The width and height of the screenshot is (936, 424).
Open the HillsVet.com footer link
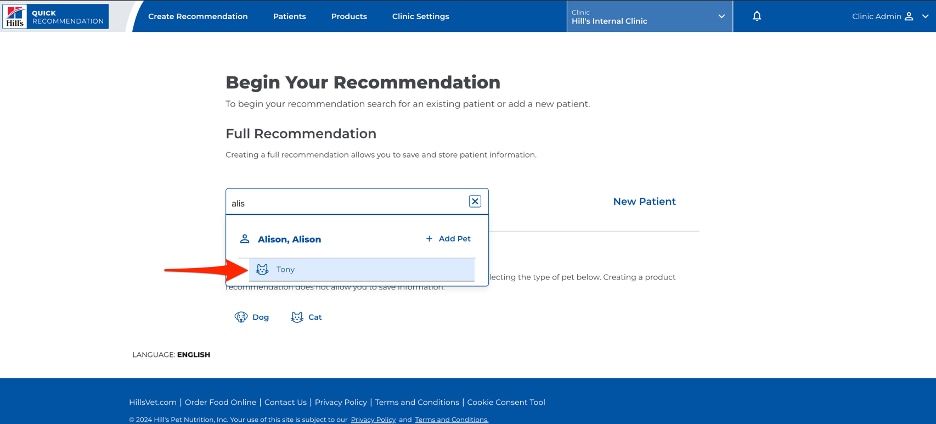click(x=152, y=403)
